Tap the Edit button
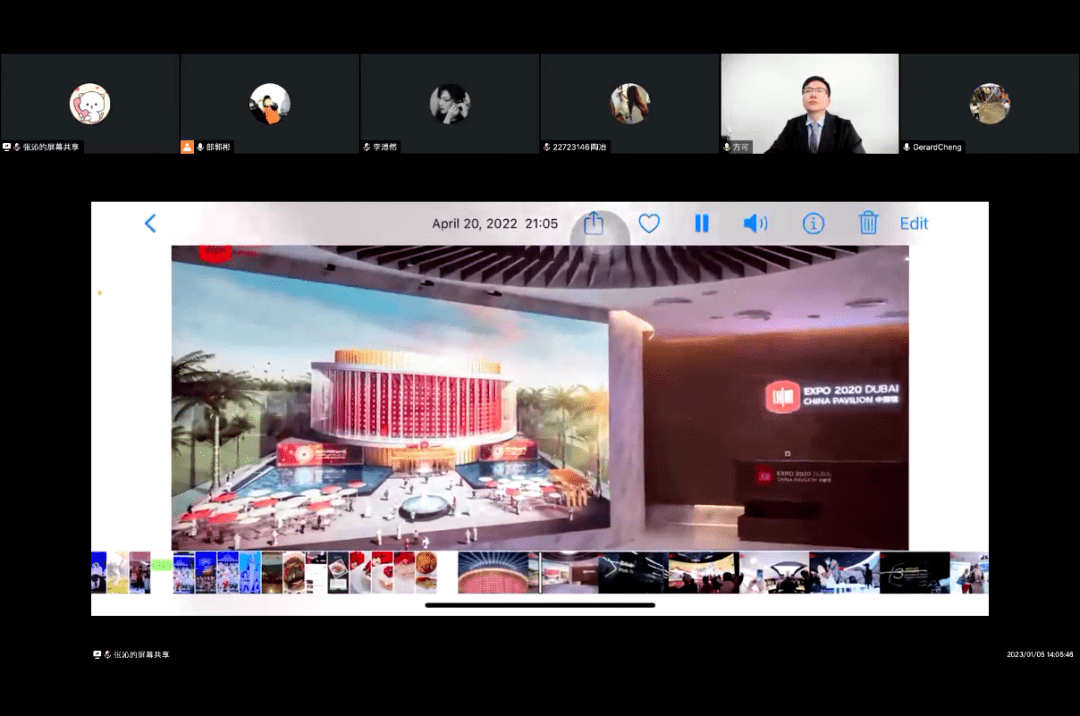The height and width of the screenshot is (716, 1080). (x=914, y=223)
